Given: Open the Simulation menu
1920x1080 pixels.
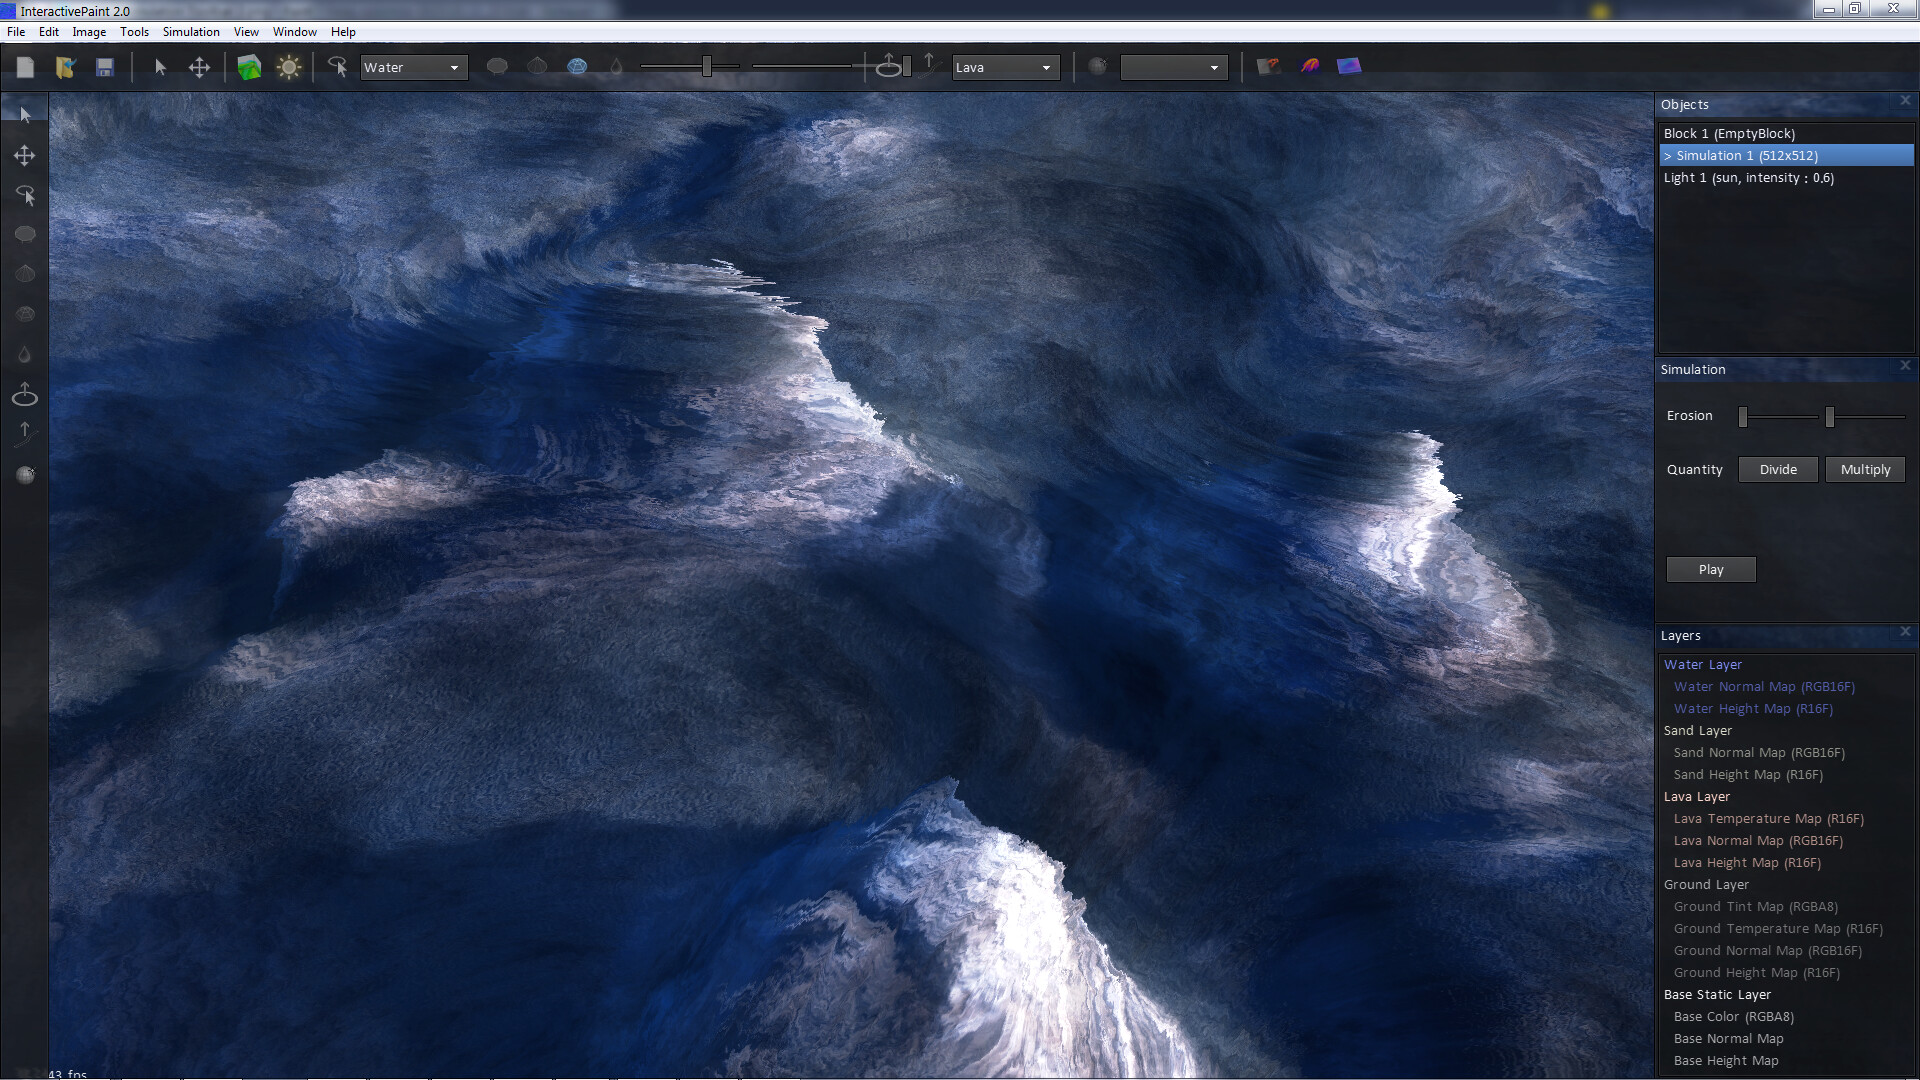Looking at the screenshot, I should click(190, 31).
